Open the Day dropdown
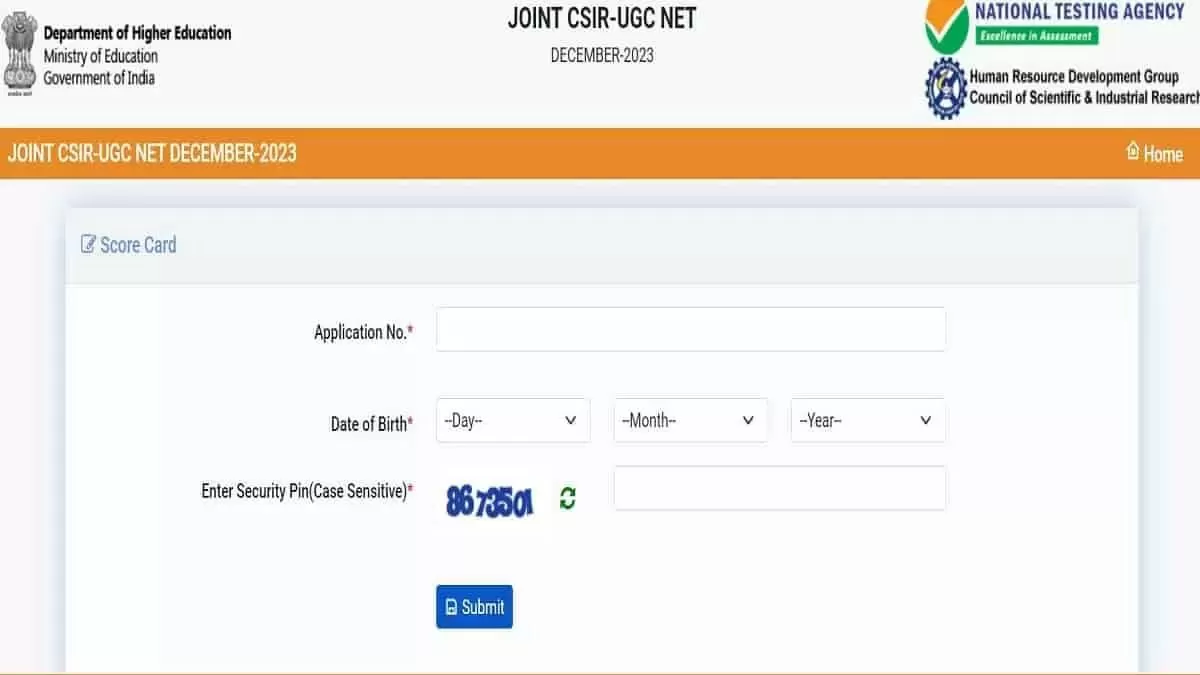 pos(512,420)
